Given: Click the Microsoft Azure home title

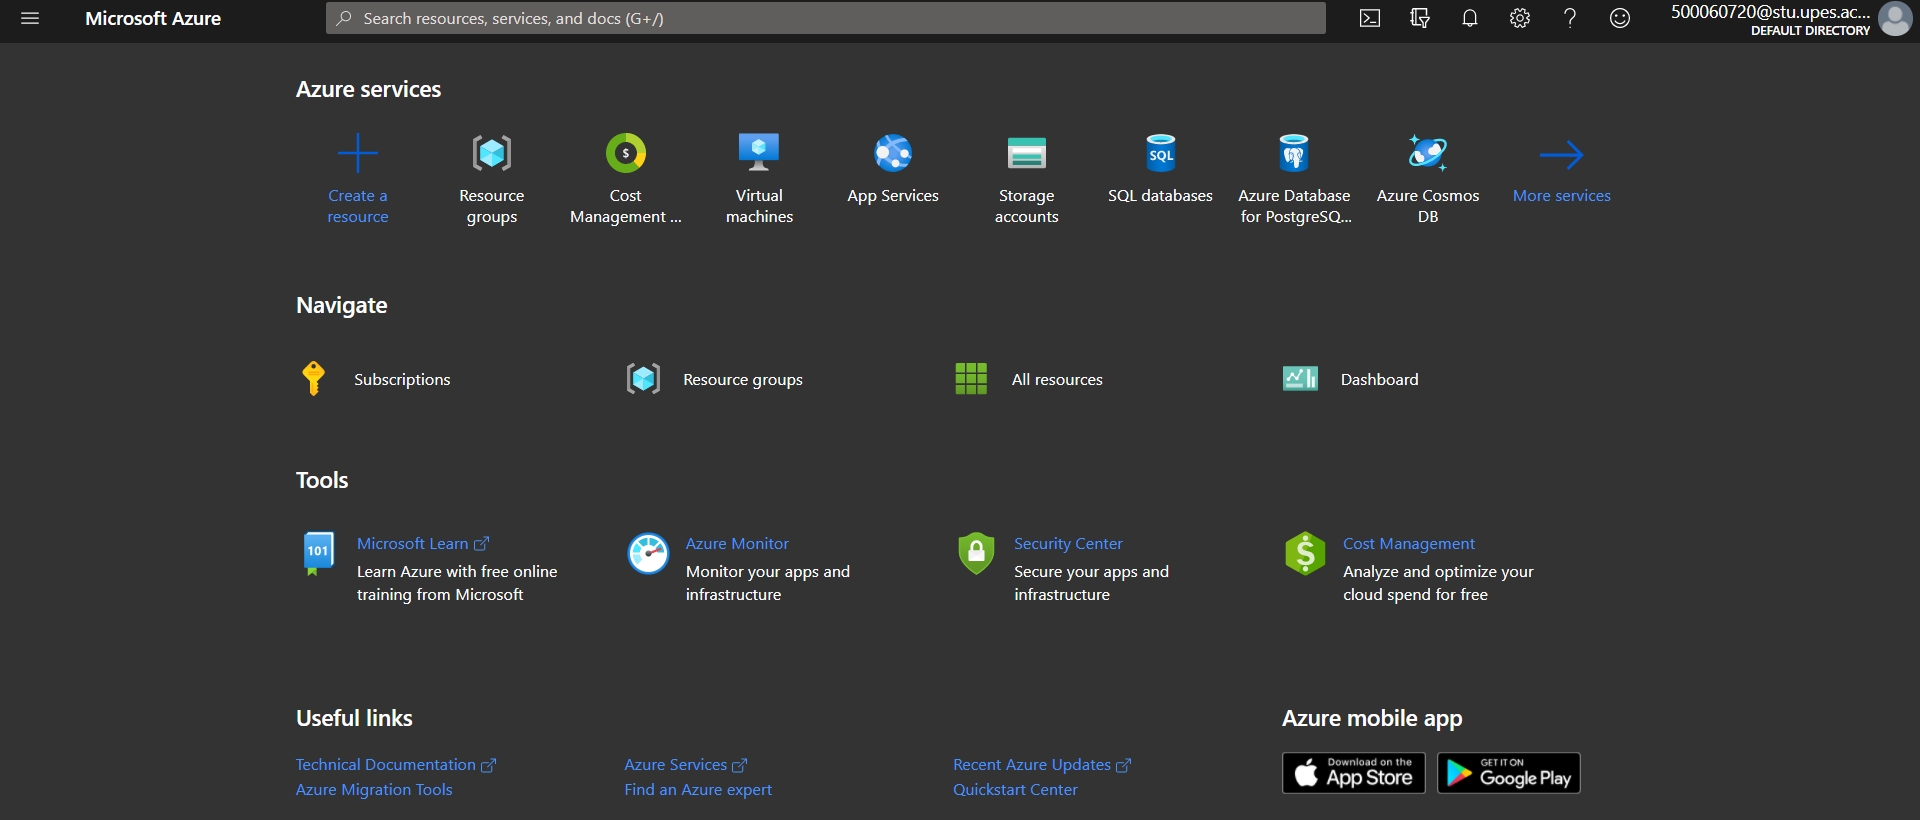Looking at the screenshot, I should 153,18.
